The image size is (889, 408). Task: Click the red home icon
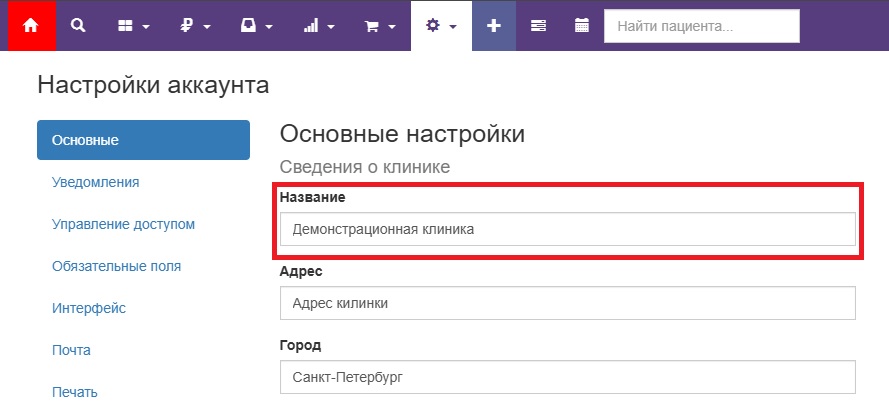coord(29,26)
